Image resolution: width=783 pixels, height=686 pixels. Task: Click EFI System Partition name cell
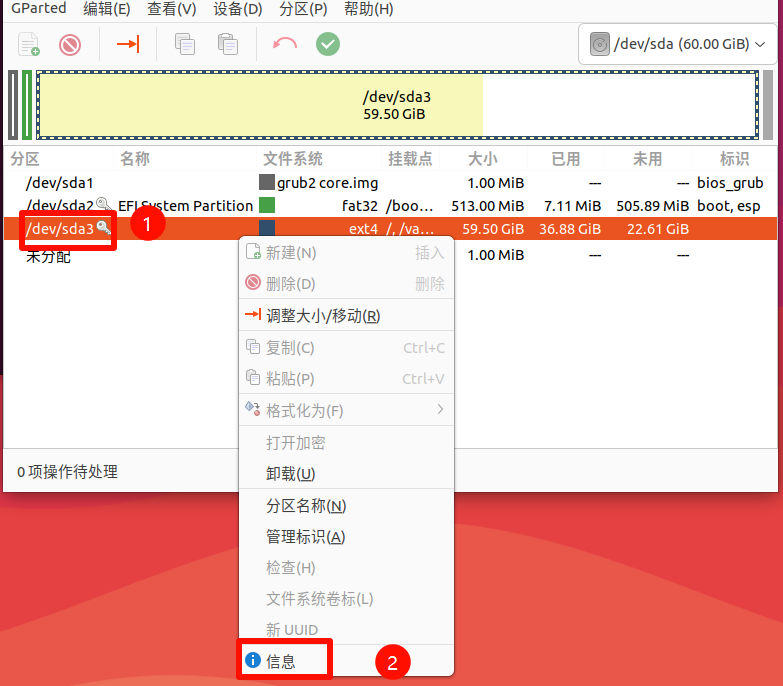[x=185, y=206]
